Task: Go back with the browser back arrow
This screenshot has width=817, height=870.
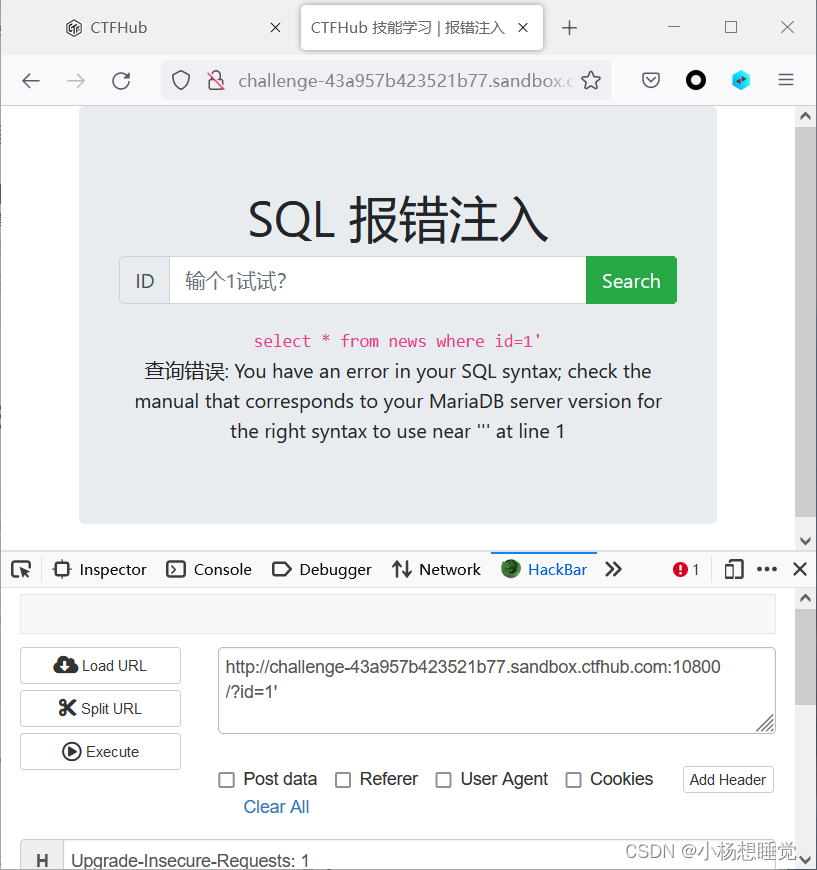Action: pos(31,81)
